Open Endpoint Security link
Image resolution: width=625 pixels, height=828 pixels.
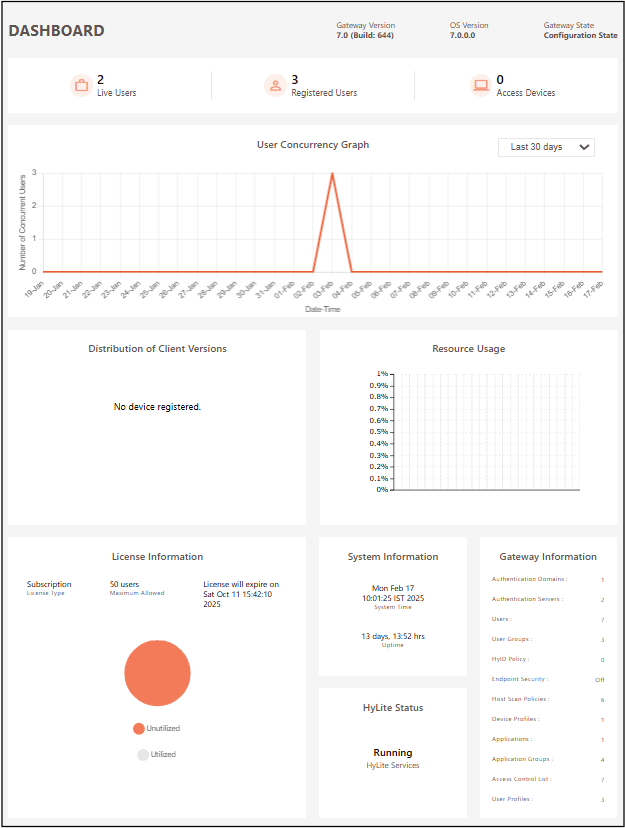(518, 679)
